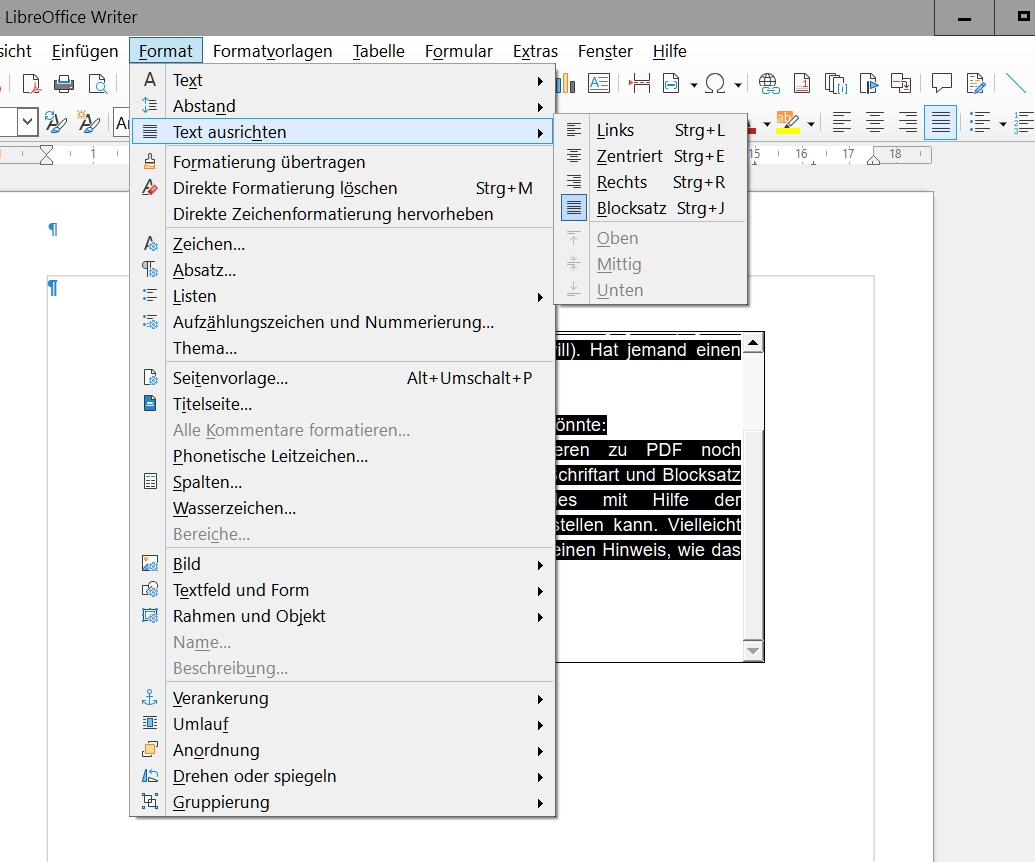Click the Print icon in toolbar
The height and width of the screenshot is (862, 1035).
point(63,84)
